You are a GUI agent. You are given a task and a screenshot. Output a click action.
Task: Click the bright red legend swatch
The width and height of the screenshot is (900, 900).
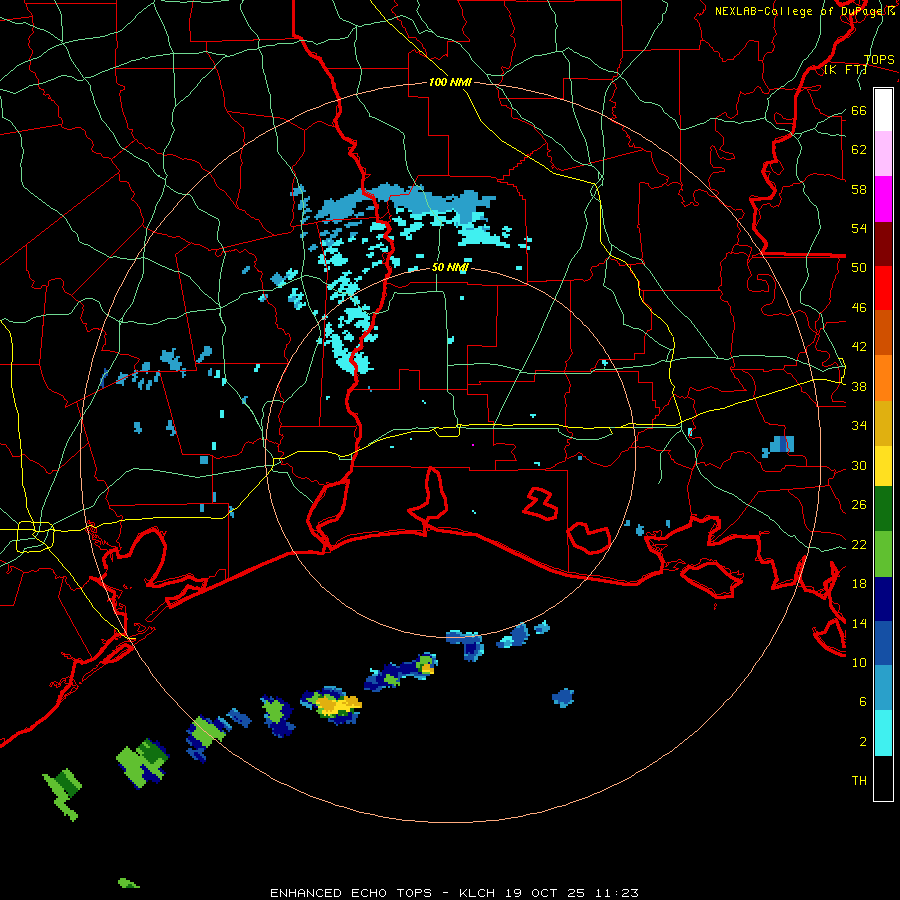[883, 288]
